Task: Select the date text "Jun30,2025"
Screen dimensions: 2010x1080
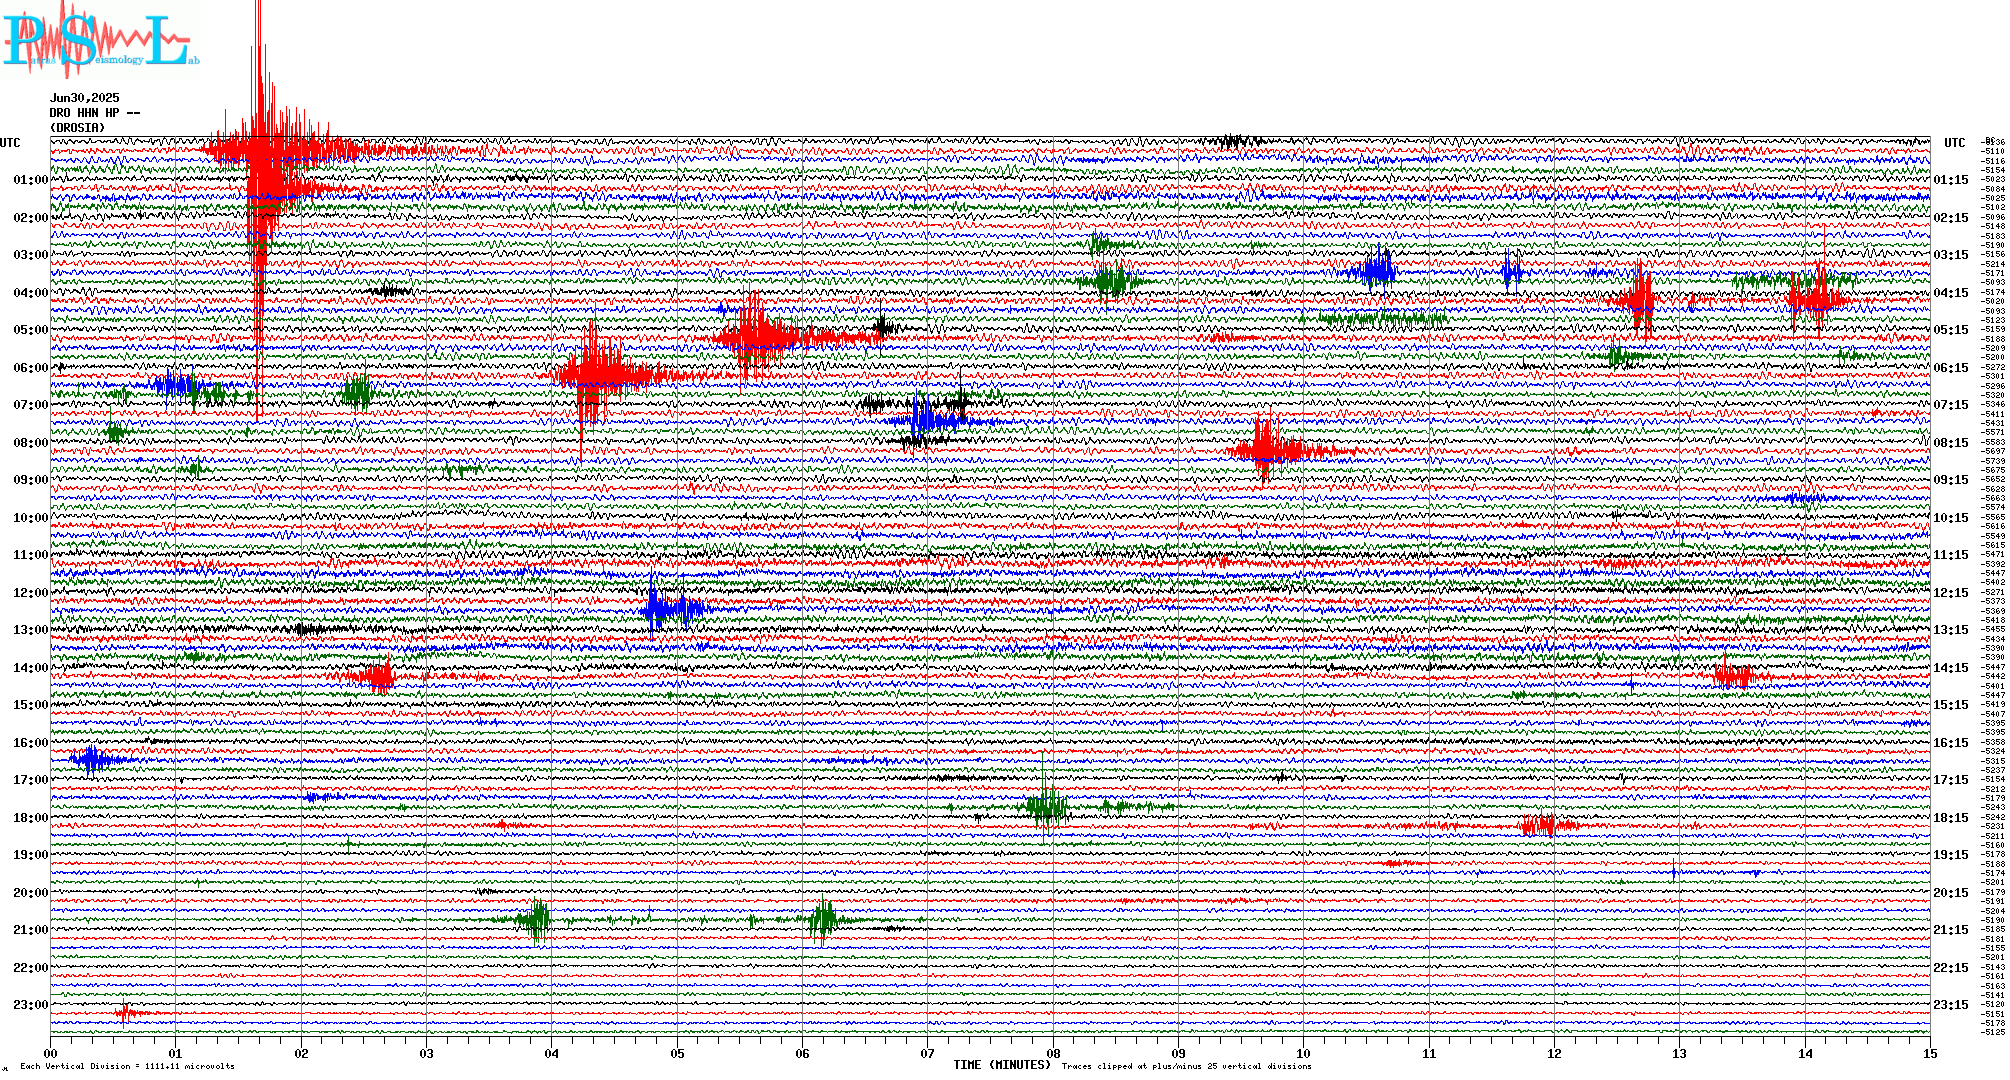Action: pos(85,98)
